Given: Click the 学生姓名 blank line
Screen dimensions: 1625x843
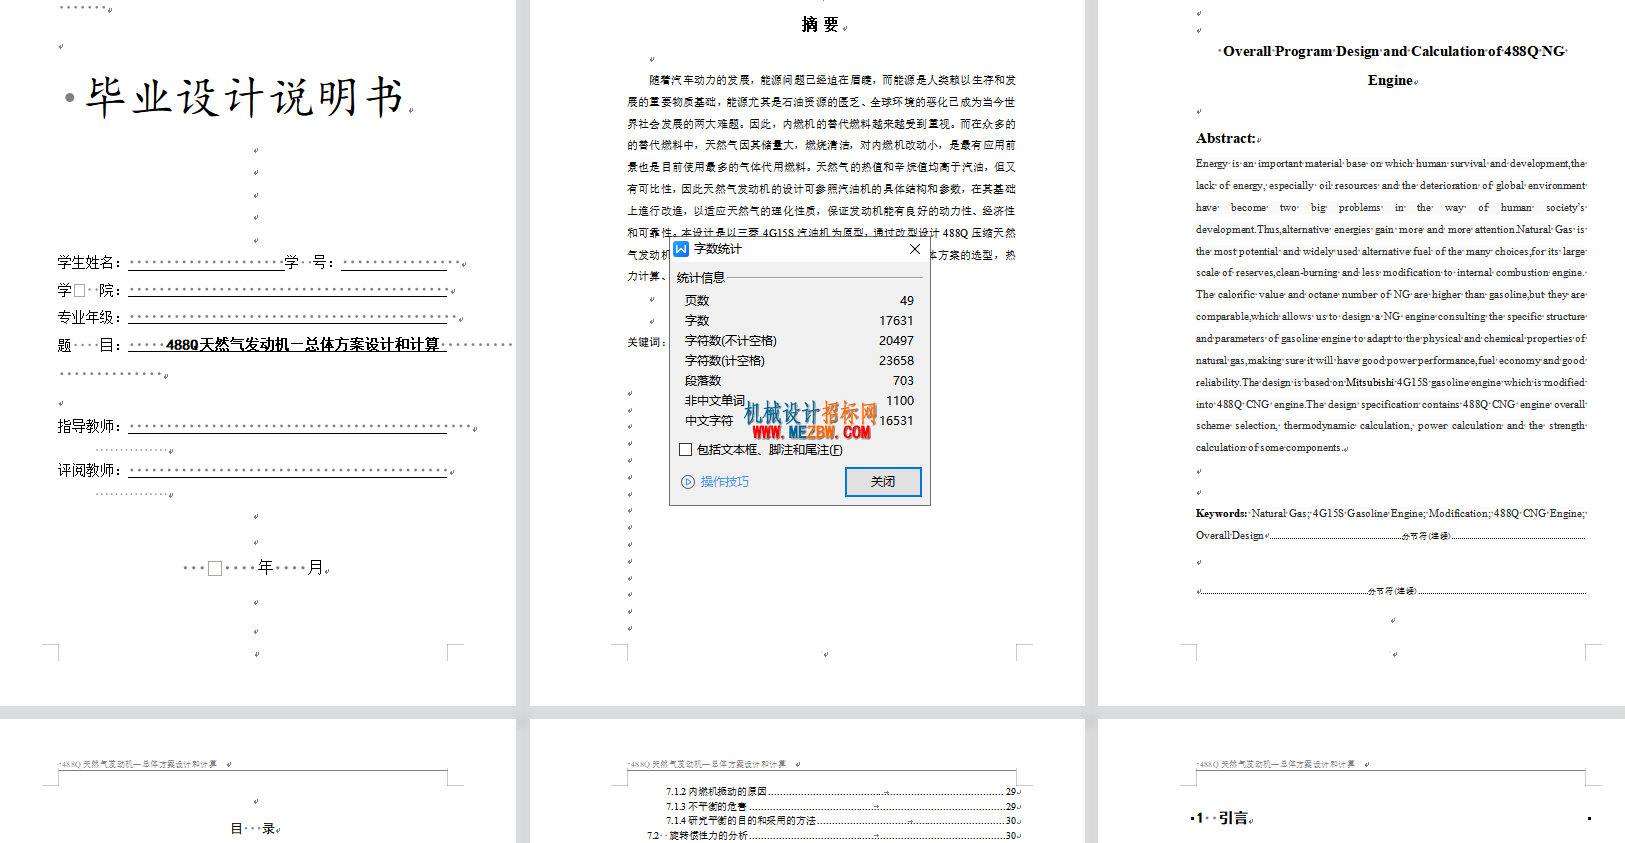Looking at the screenshot, I should pyautogui.click(x=206, y=263).
